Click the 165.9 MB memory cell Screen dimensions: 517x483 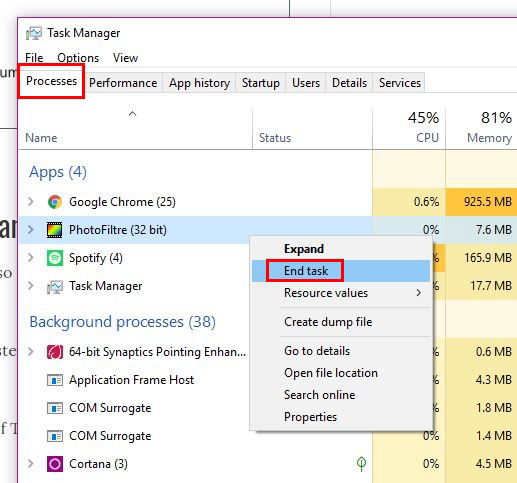click(481, 258)
